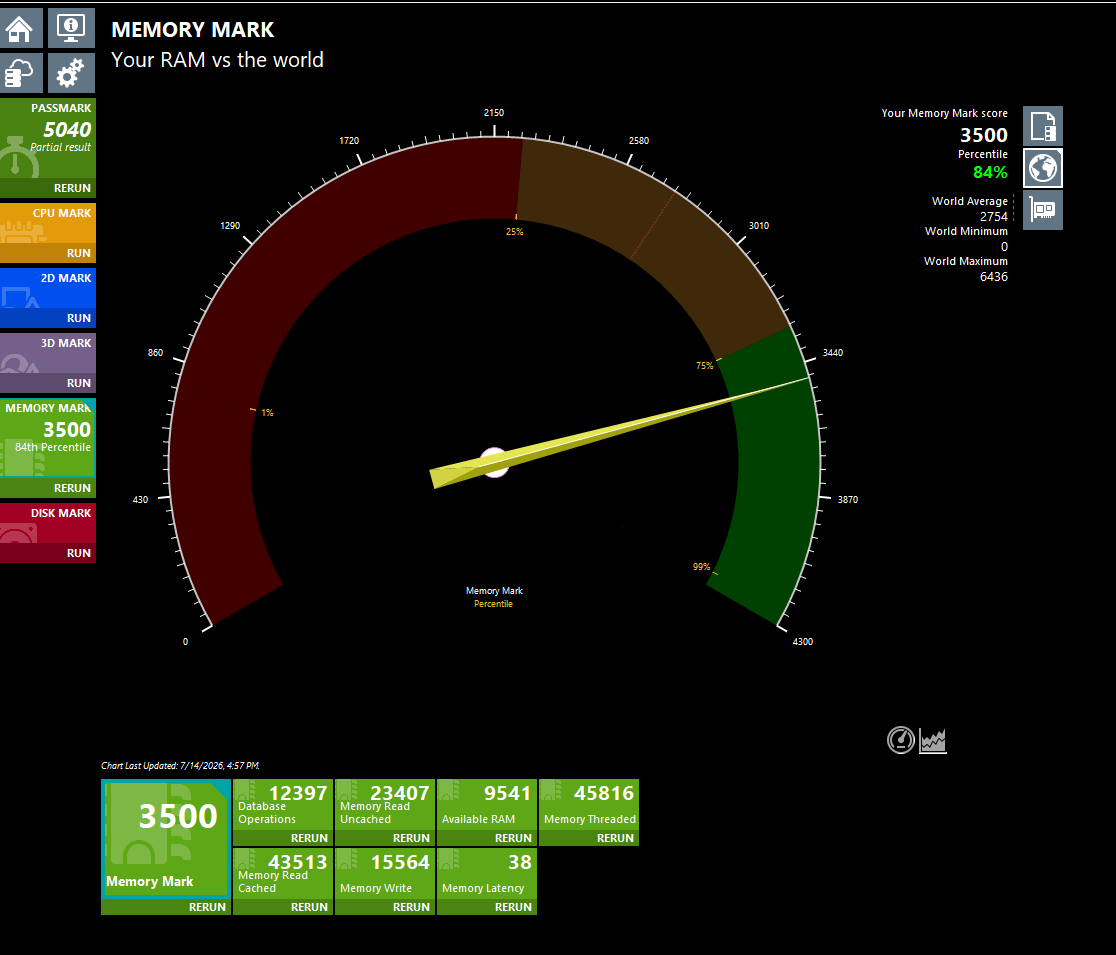Run the 2D Mark test

pyautogui.click(x=48, y=318)
